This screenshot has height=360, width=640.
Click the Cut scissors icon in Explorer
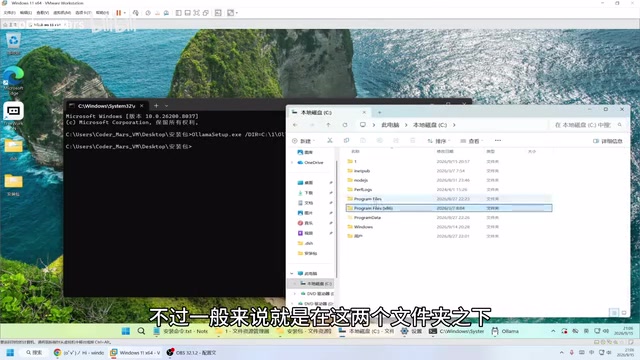(x=330, y=140)
